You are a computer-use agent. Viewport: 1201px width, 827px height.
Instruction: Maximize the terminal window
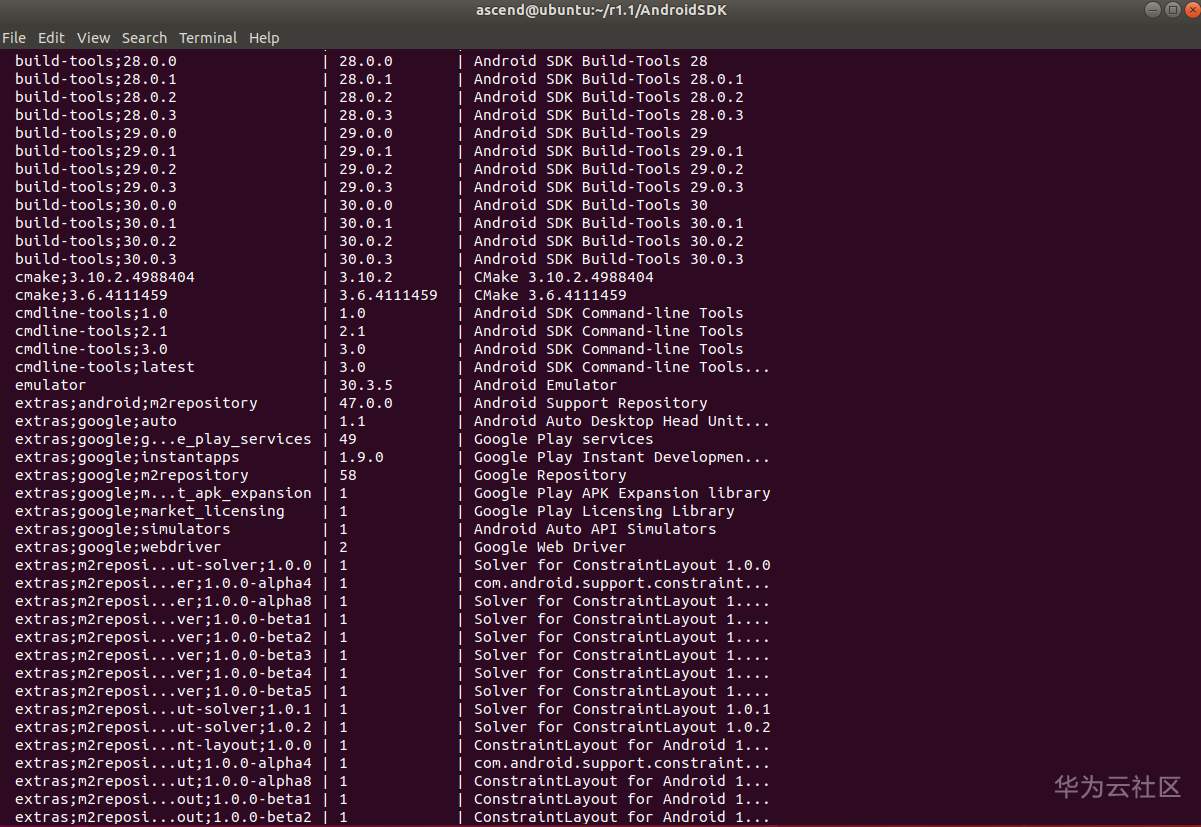click(1171, 10)
